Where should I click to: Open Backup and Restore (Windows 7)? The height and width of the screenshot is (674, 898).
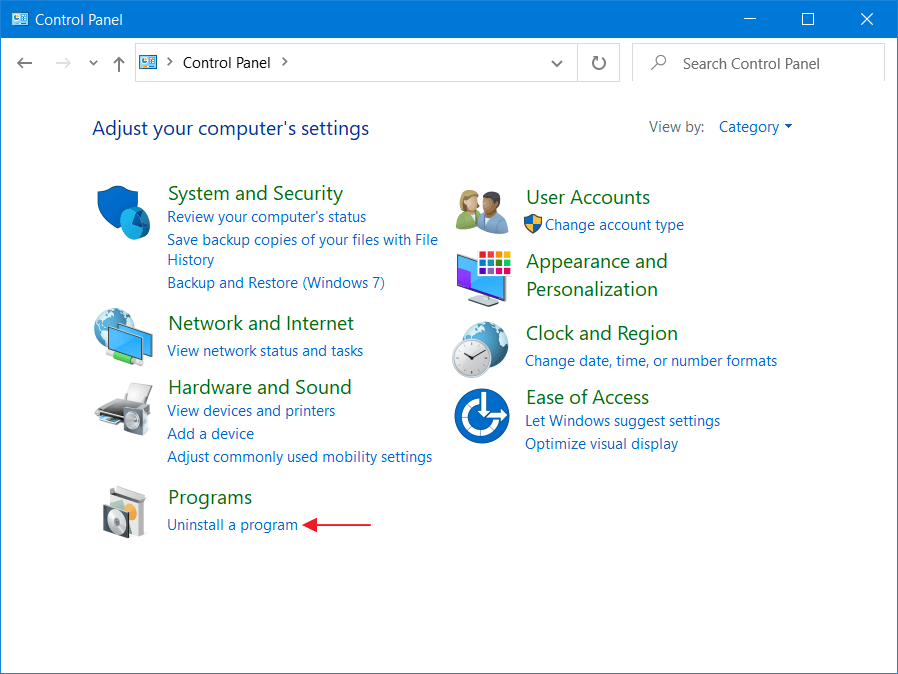276,283
